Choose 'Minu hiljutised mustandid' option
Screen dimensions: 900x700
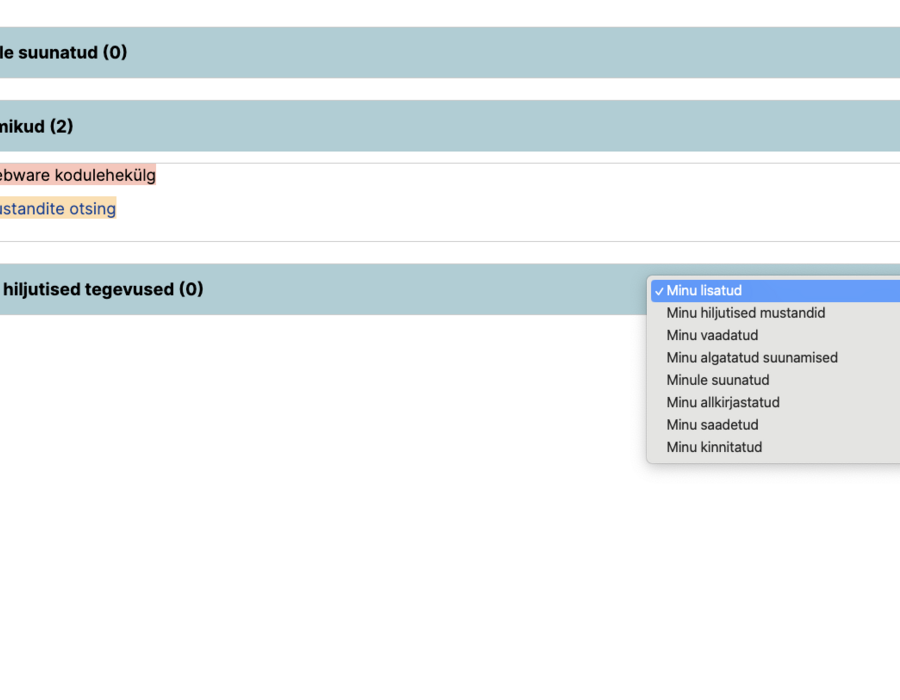pyautogui.click(x=775, y=313)
